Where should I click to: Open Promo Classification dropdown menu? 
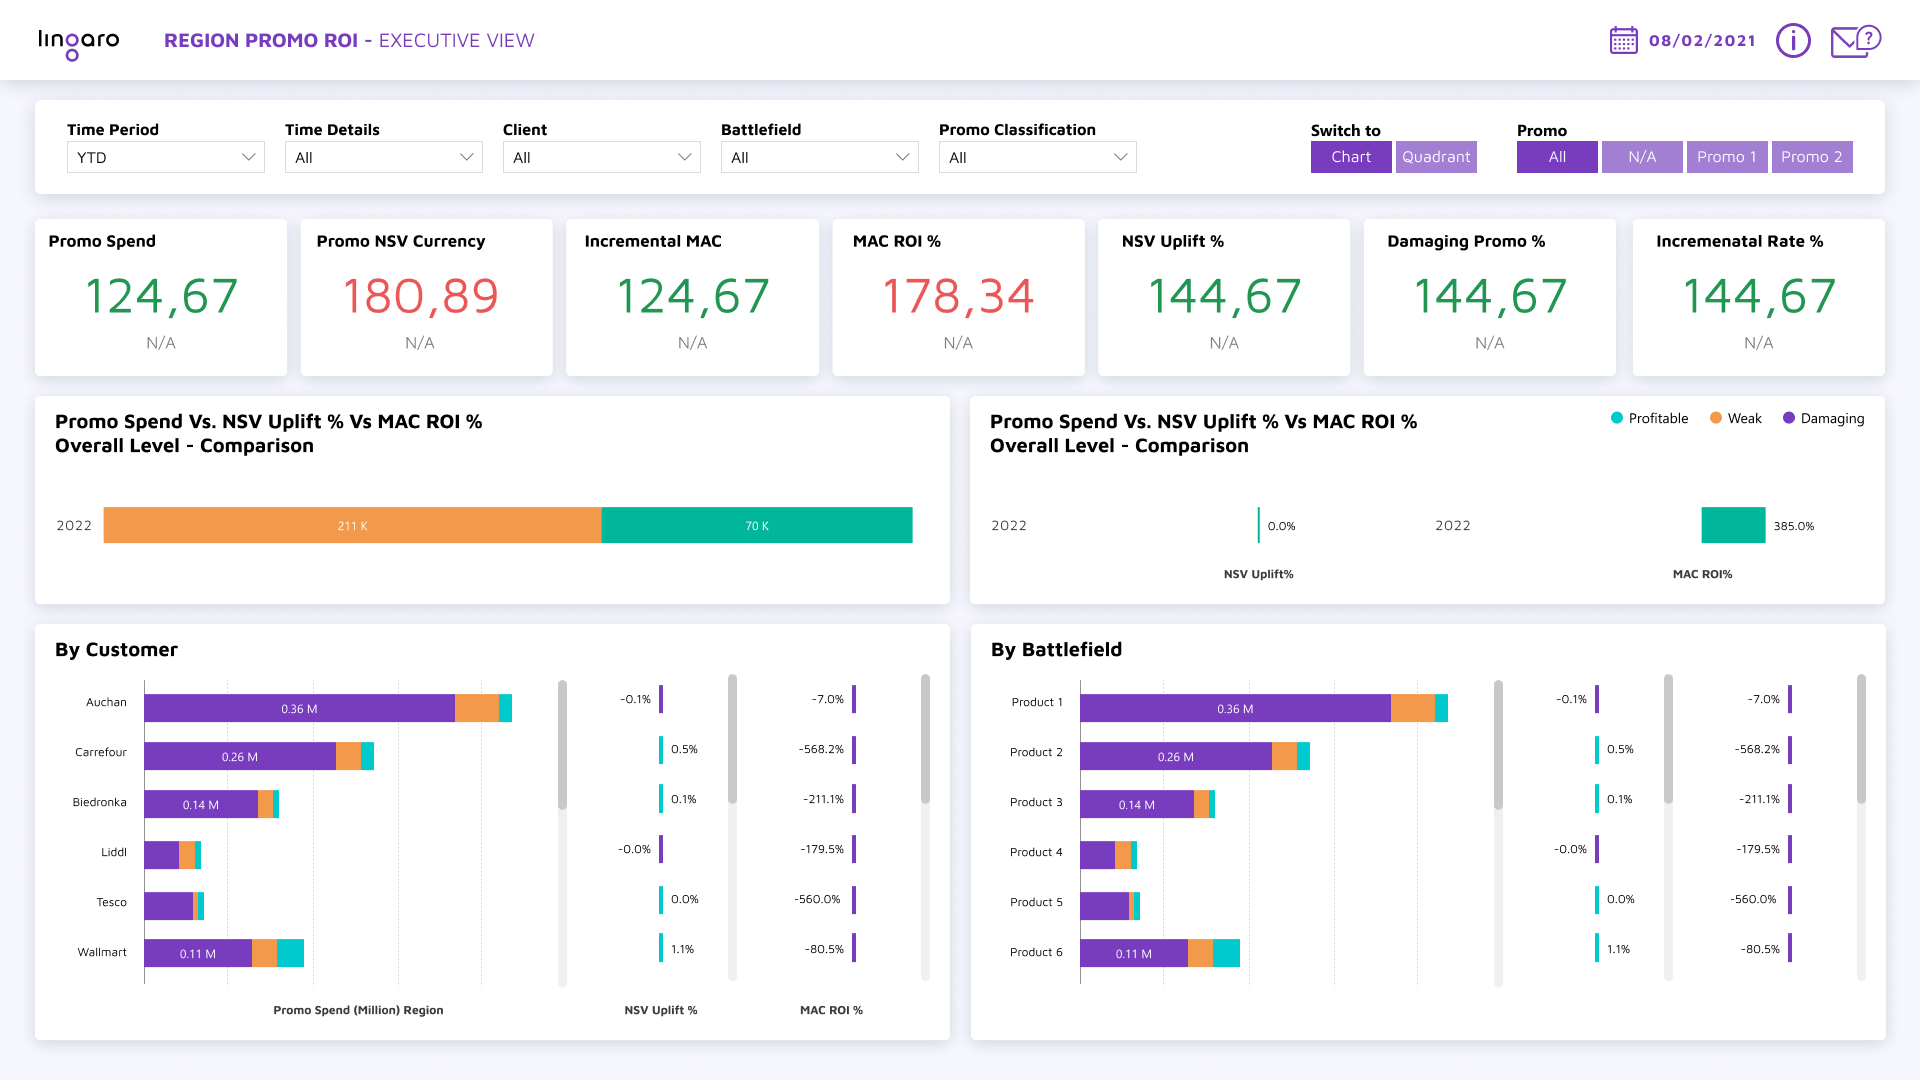[1035, 156]
